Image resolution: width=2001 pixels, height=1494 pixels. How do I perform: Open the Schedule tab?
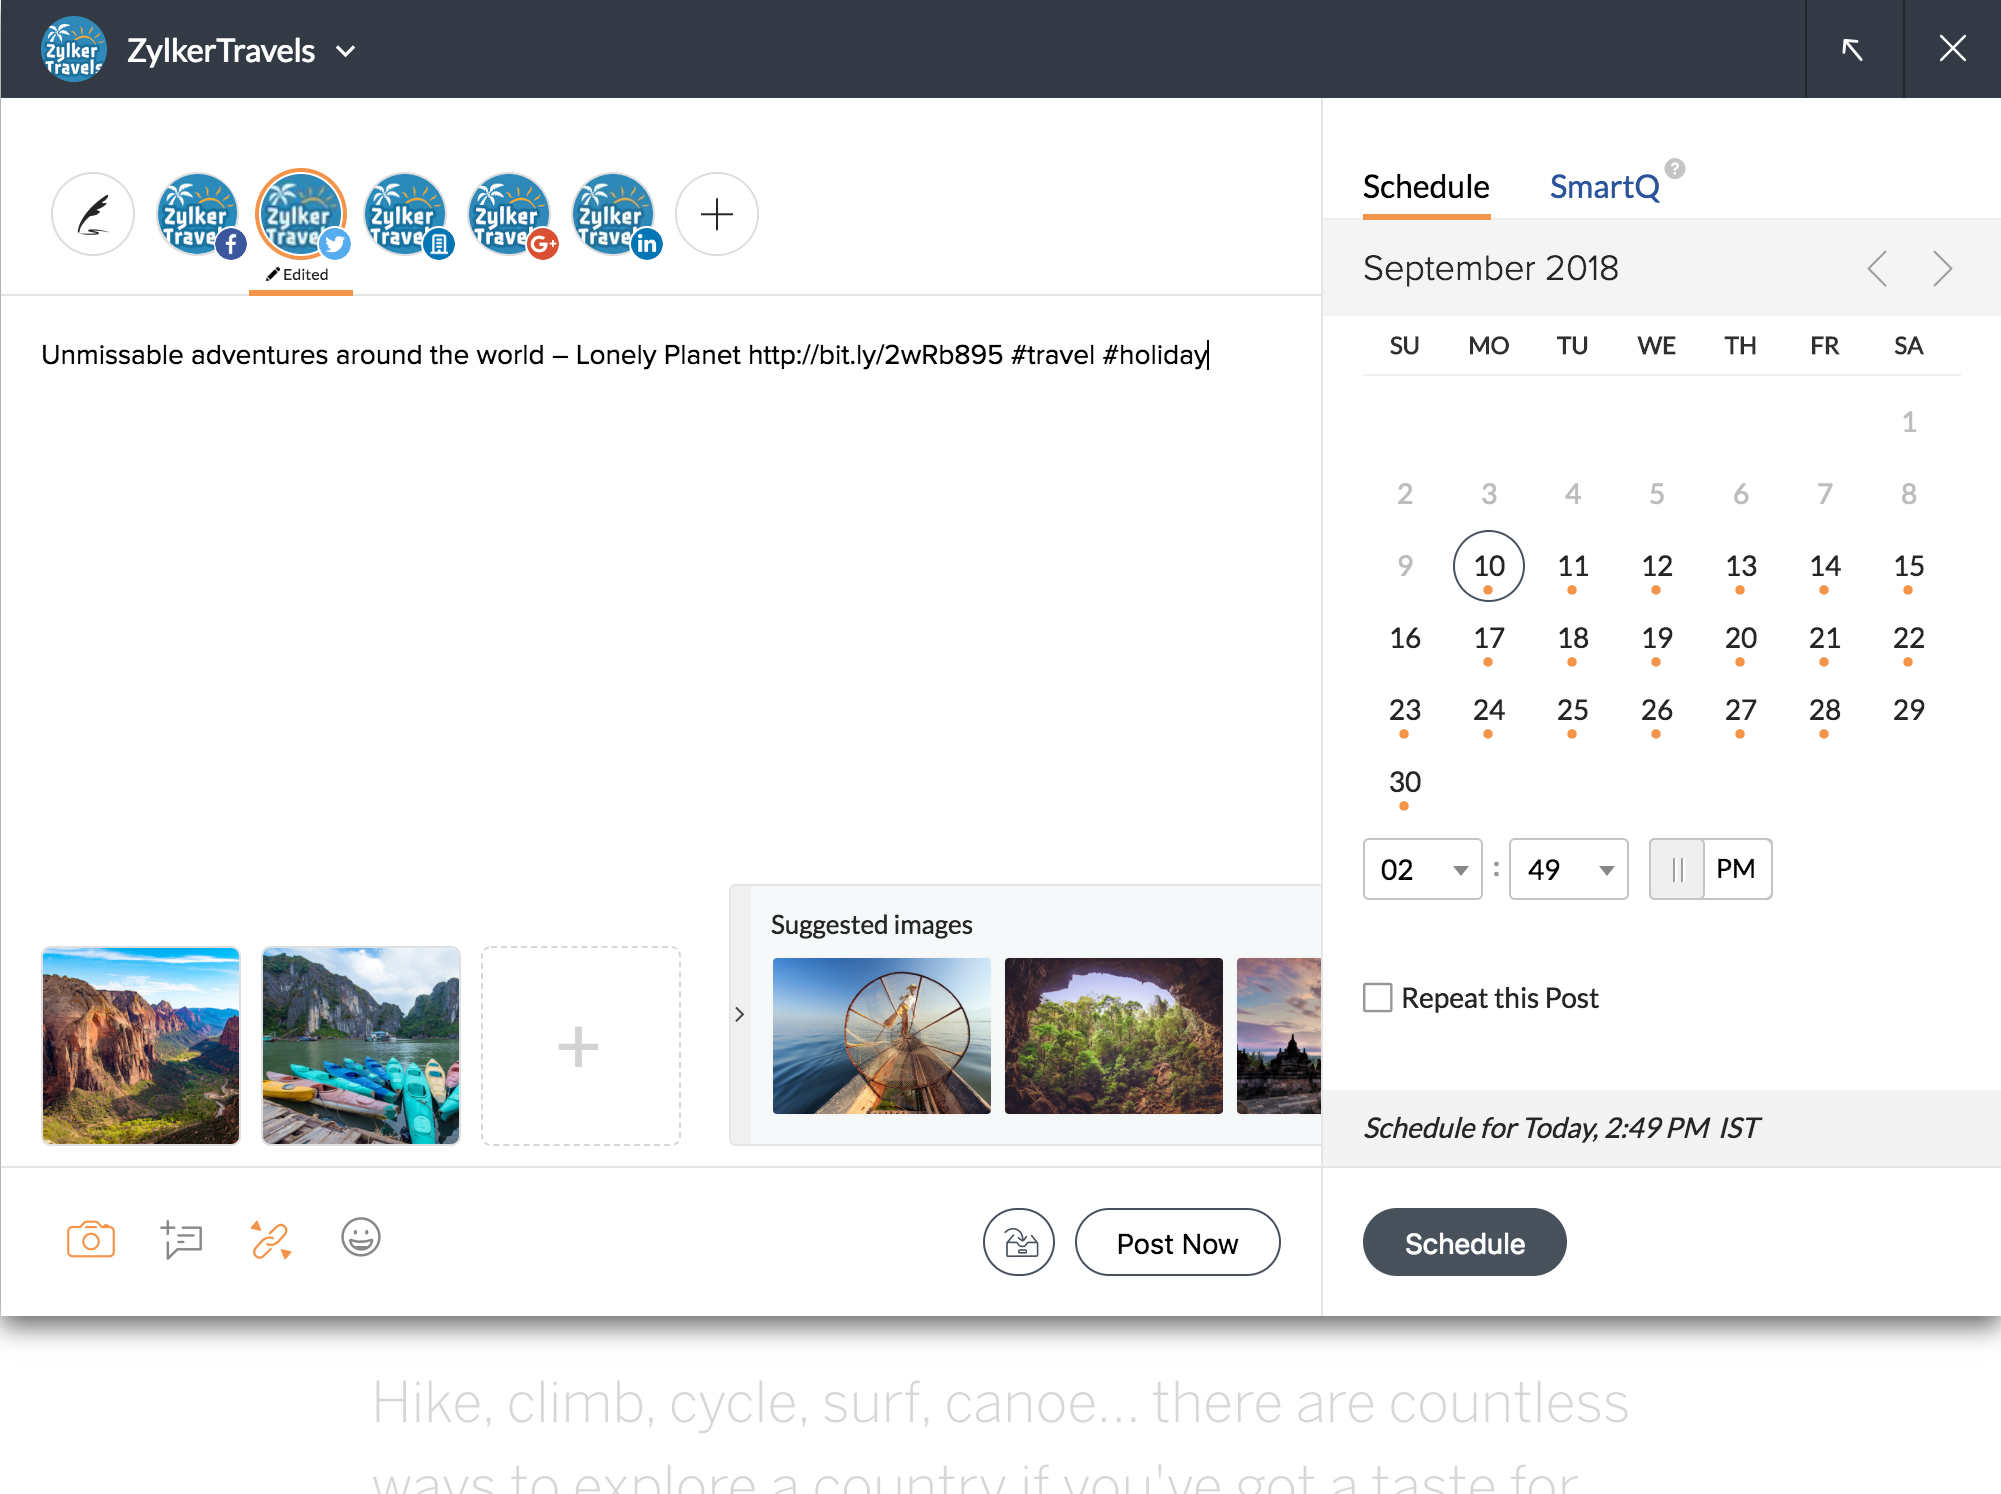pos(1425,187)
